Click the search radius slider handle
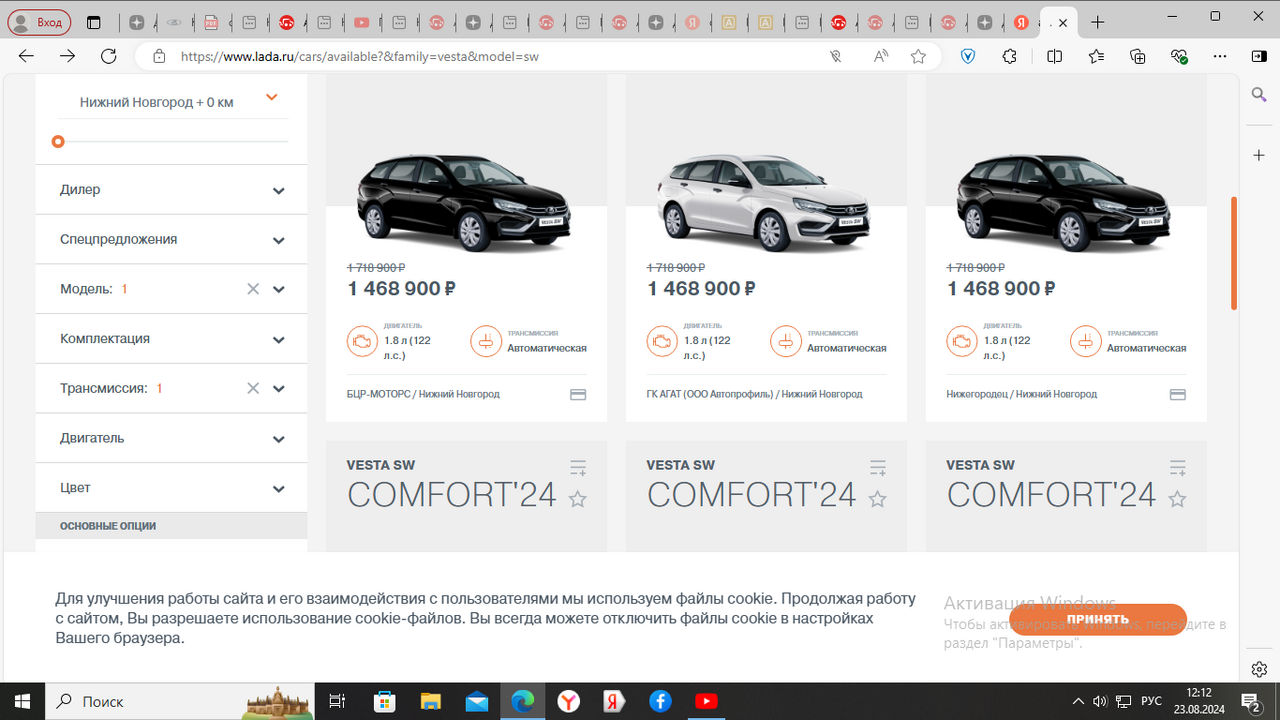Viewport: 1280px width, 720px height. coord(58,142)
